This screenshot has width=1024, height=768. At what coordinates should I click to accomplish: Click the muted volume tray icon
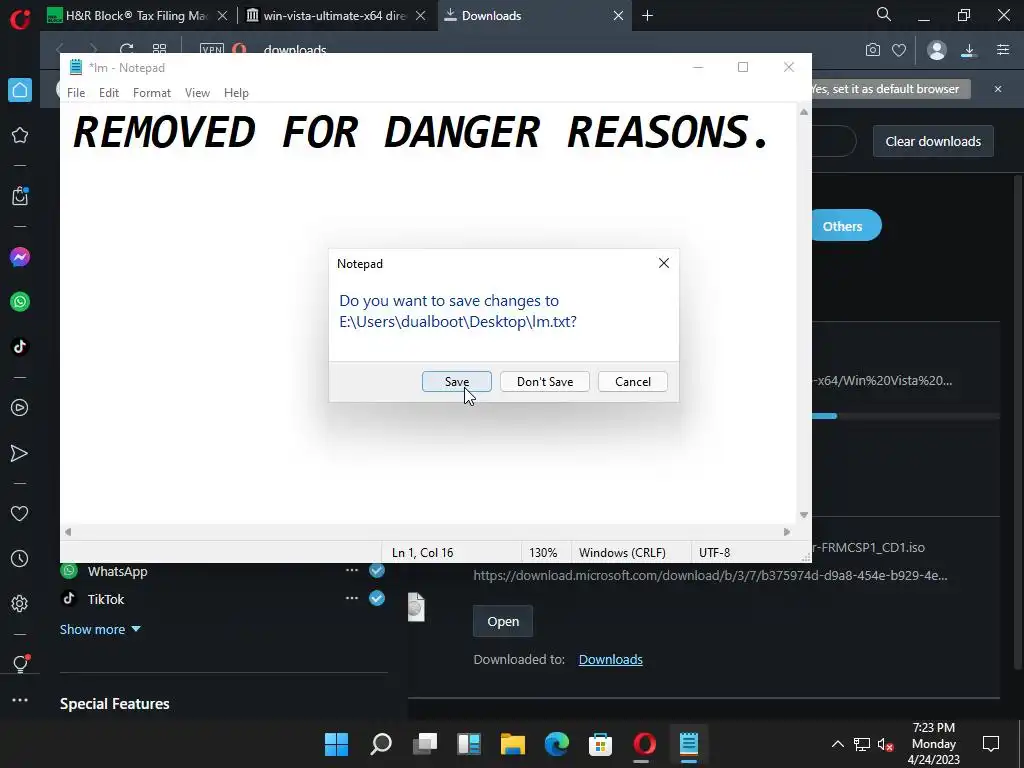tap(886, 744)
